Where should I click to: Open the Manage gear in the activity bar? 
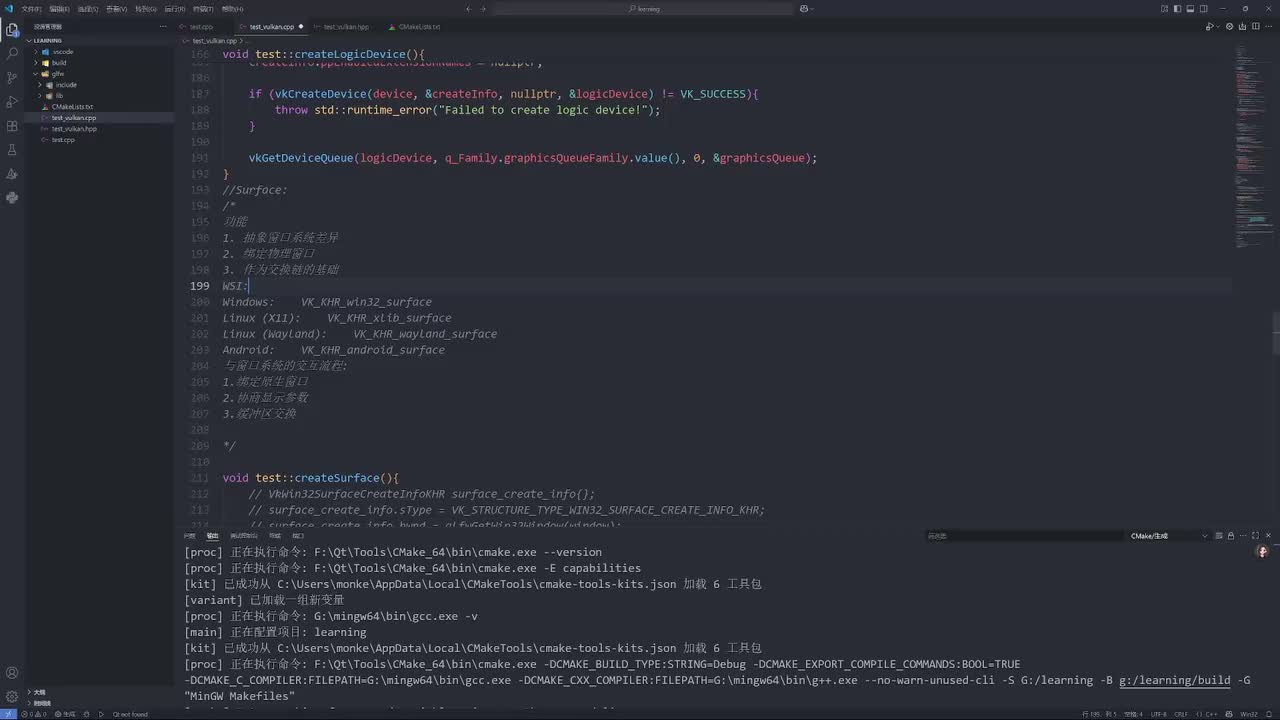(12, 696)
